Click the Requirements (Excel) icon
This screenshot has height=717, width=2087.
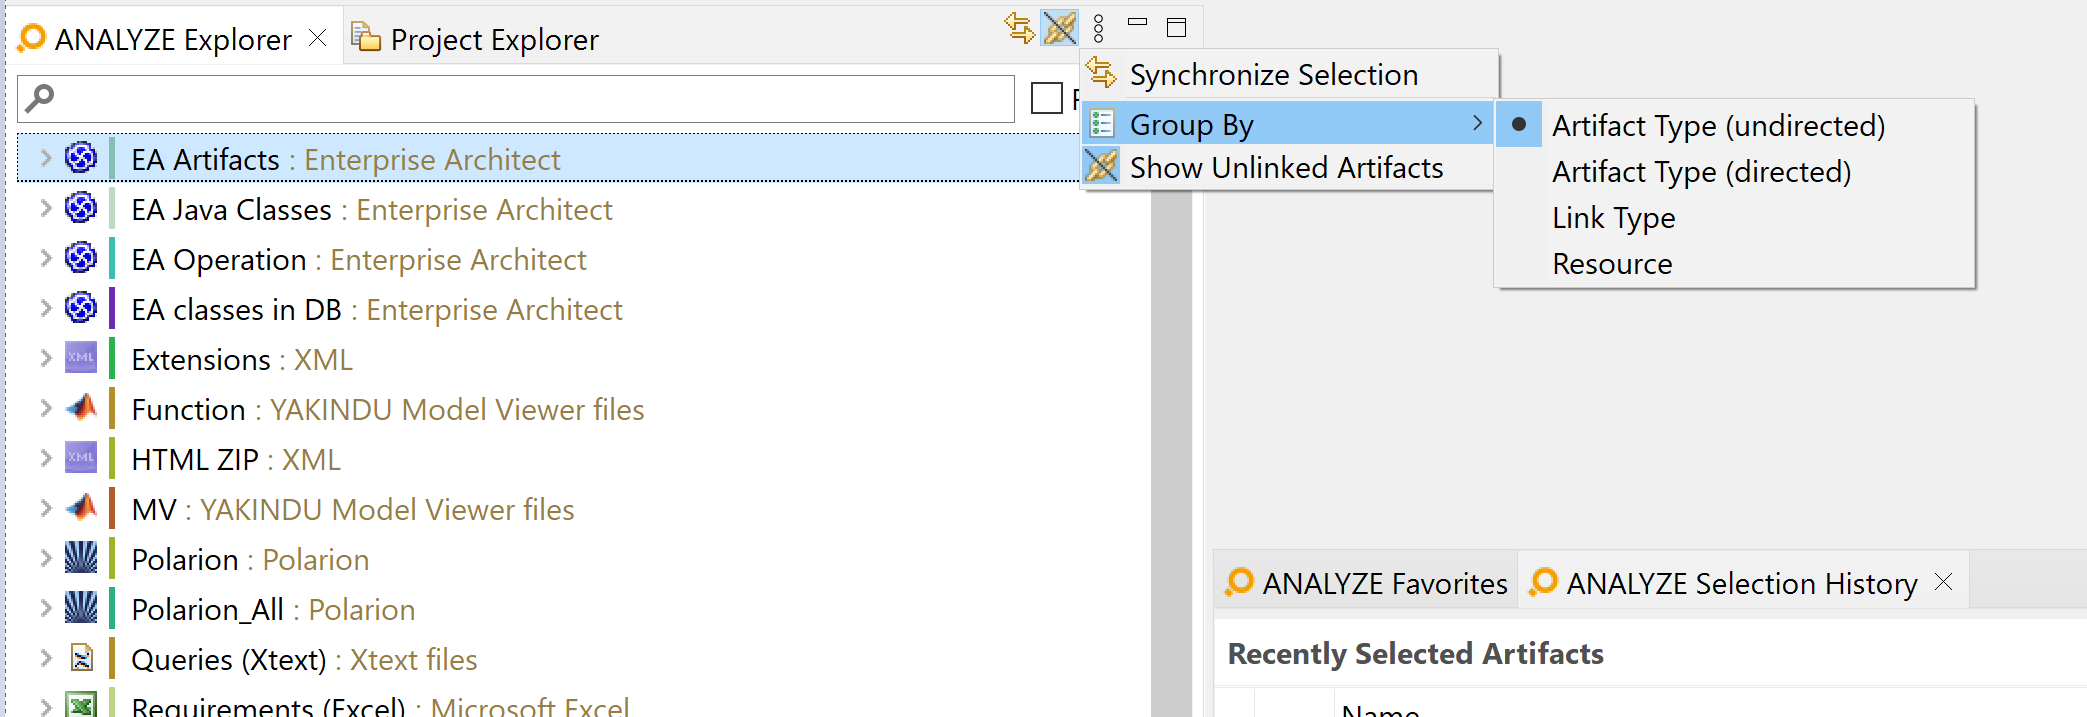point(81,704)
